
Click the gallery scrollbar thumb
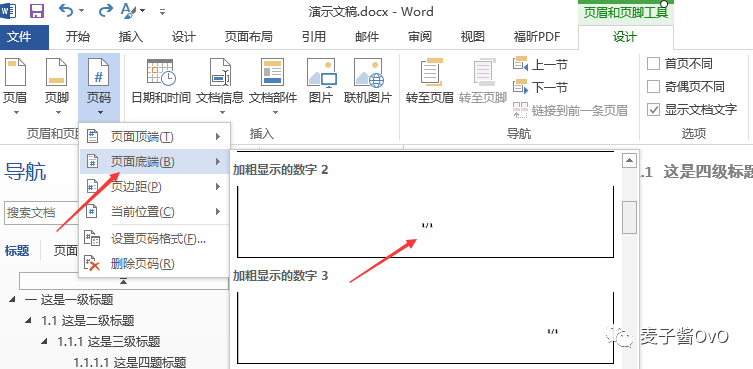[629, 217]
